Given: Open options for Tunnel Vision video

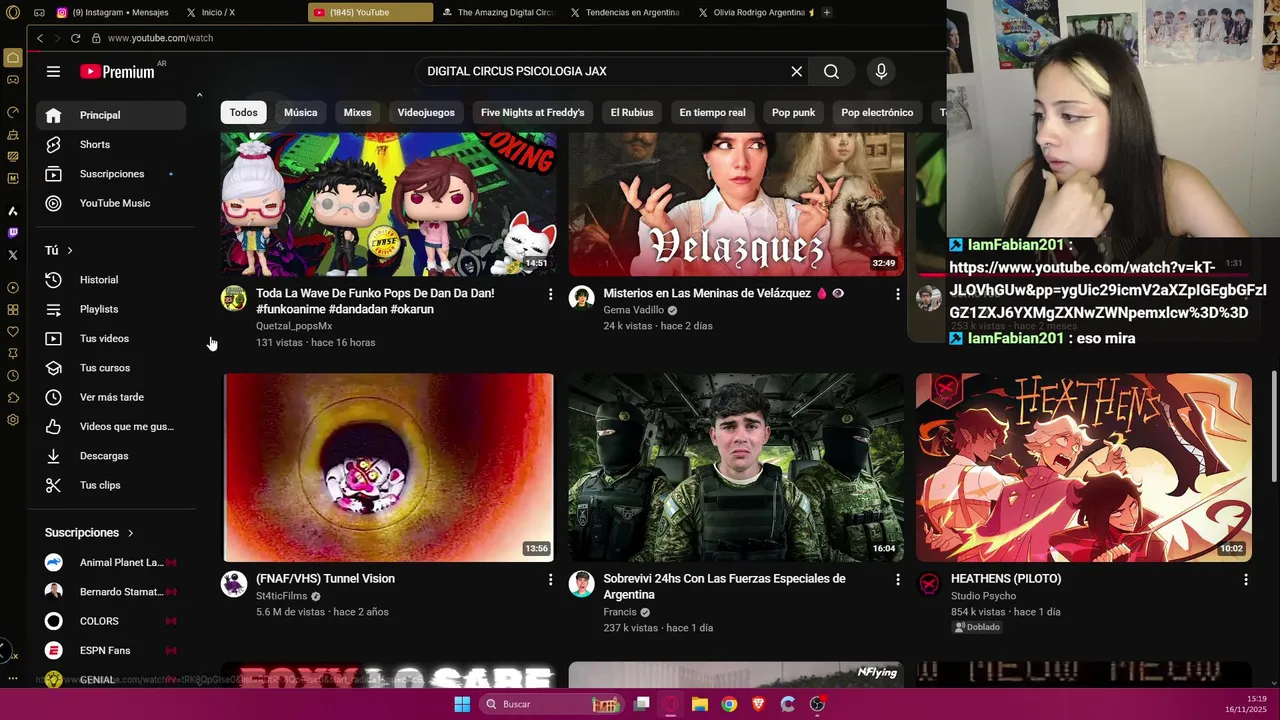Looking at the screenshot, I should 550,579.
